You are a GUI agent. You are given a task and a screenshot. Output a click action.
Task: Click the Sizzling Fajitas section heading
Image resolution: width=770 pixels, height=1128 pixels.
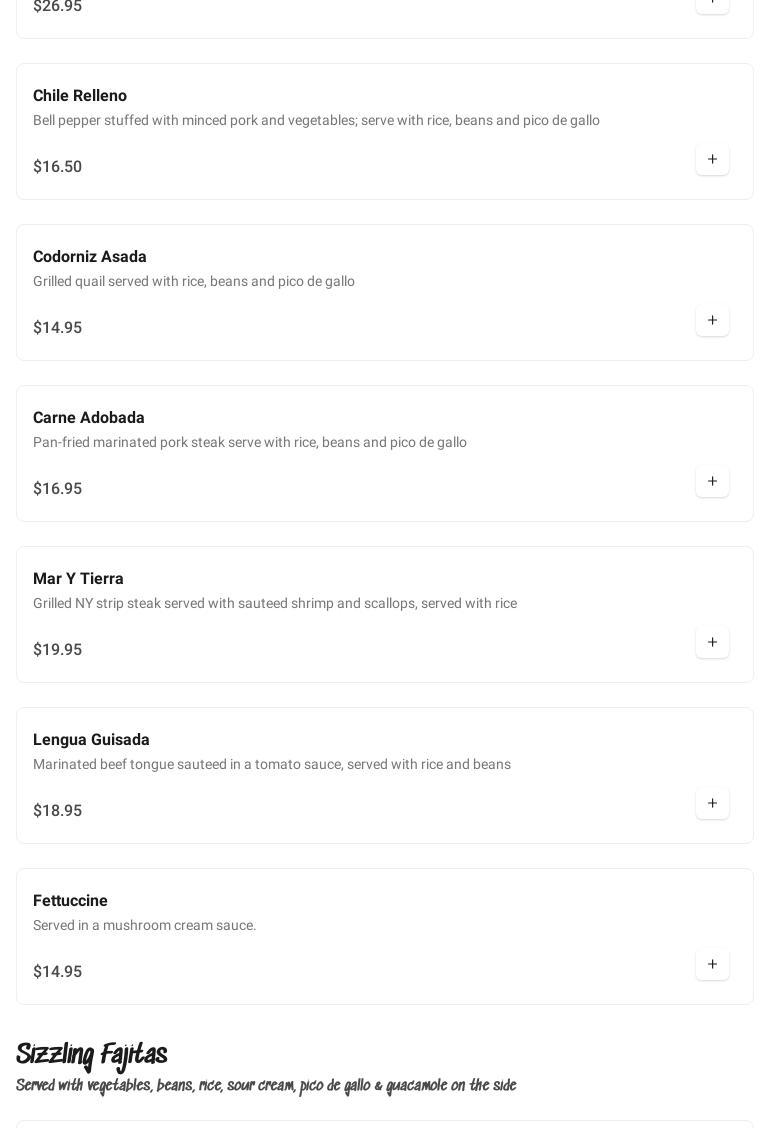[x=92, y=1055]
